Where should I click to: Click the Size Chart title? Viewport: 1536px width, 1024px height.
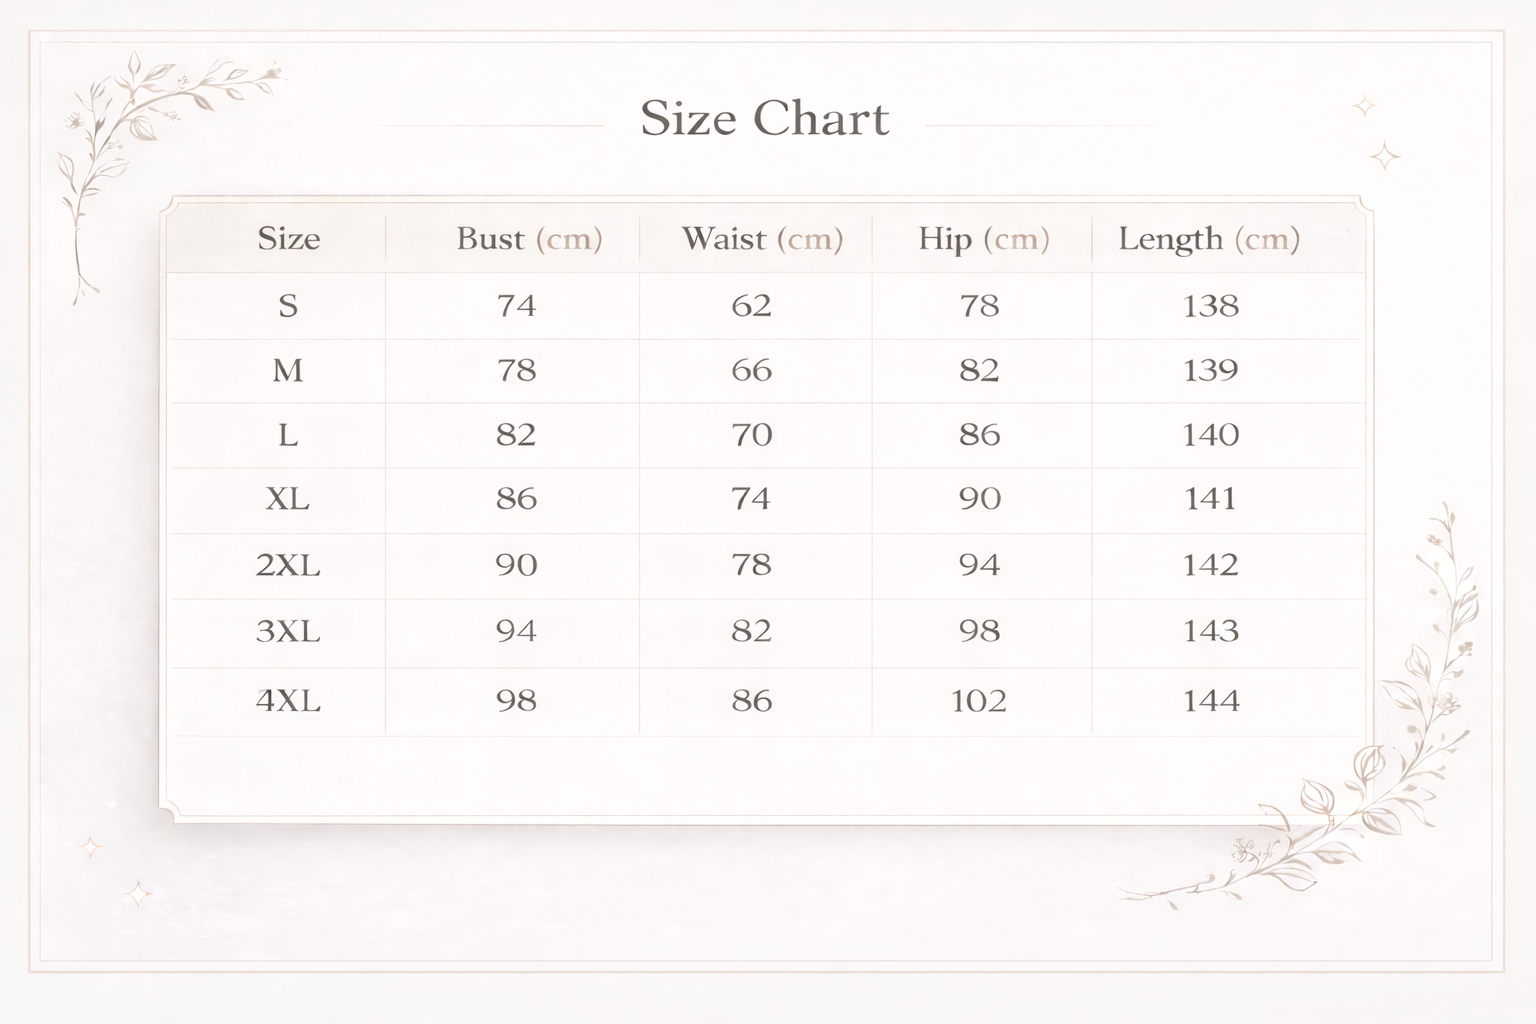[x=765, y=118]
